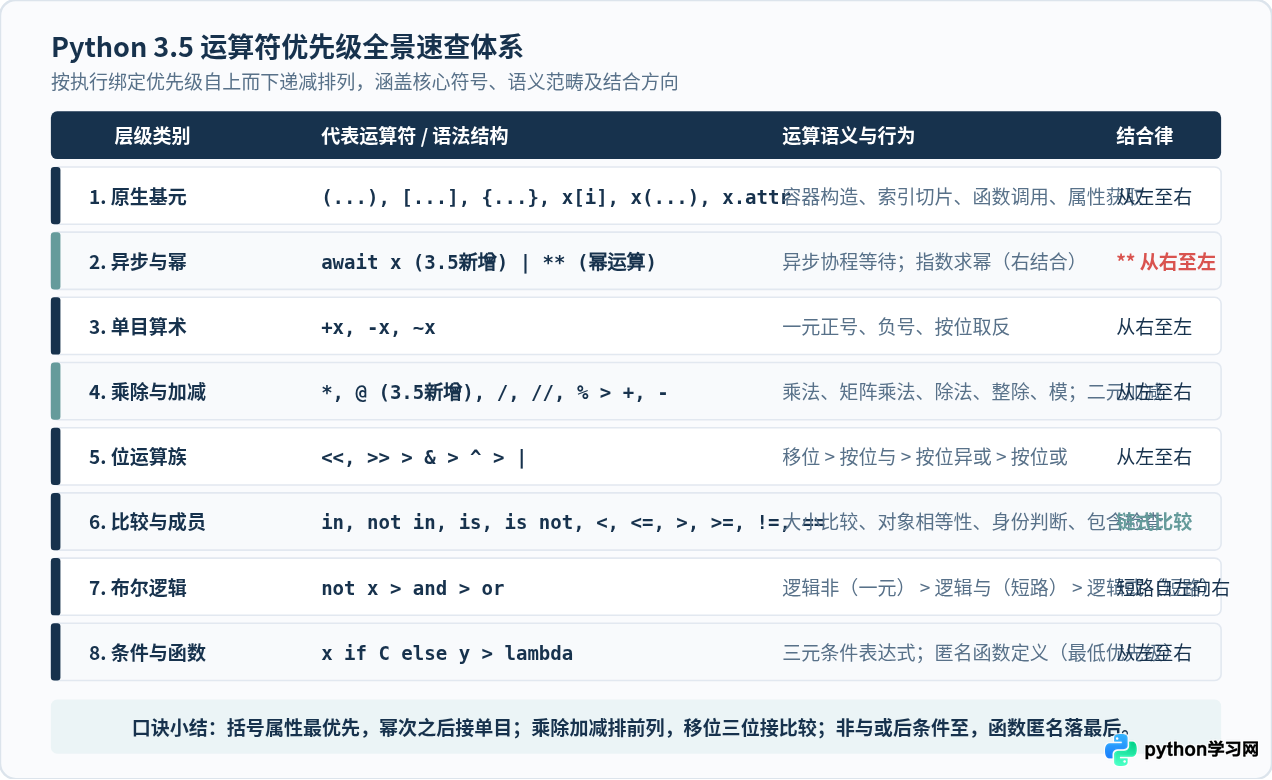Select the "1. 原生基元" row label

coord(137,197)
